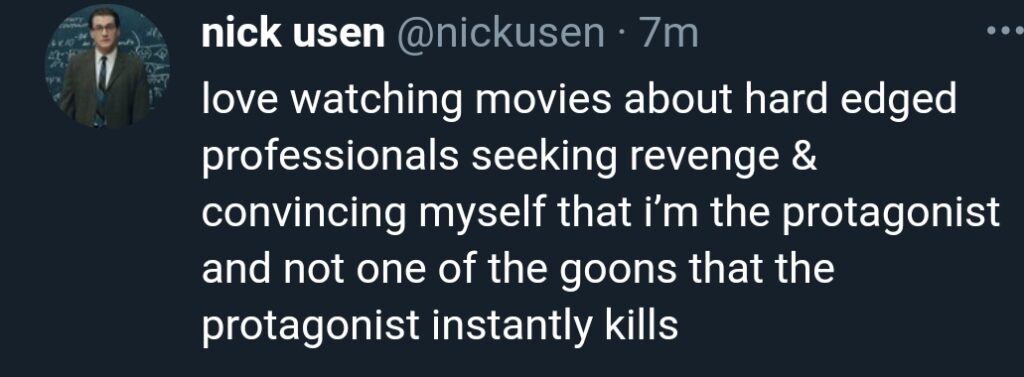The height and width of the screenshot is (377, 1024).
Task: Open nick usen's profile avatar picture
Action: click(107, 67)
